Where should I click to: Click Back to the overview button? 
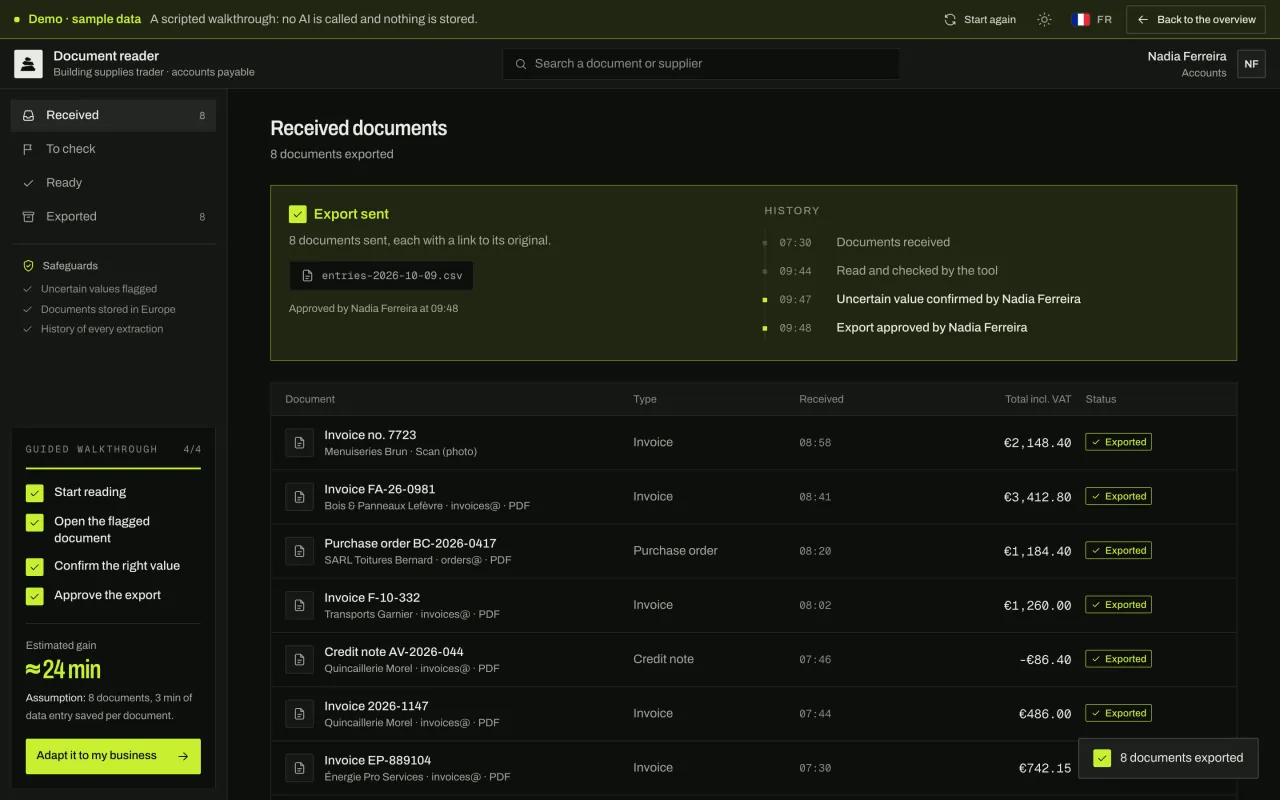(1196, 20)
